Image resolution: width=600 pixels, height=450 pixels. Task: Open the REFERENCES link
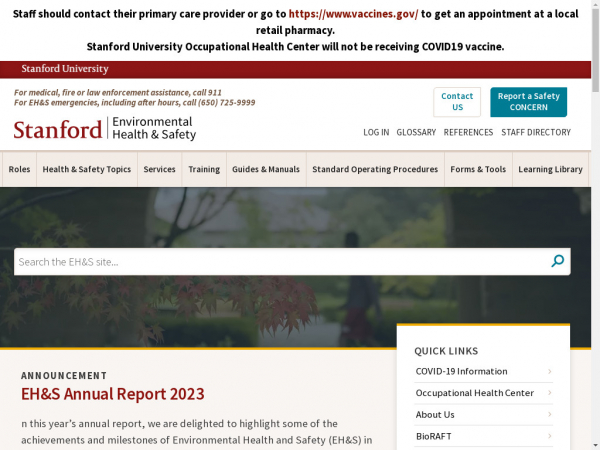click(x=468, y=132)
